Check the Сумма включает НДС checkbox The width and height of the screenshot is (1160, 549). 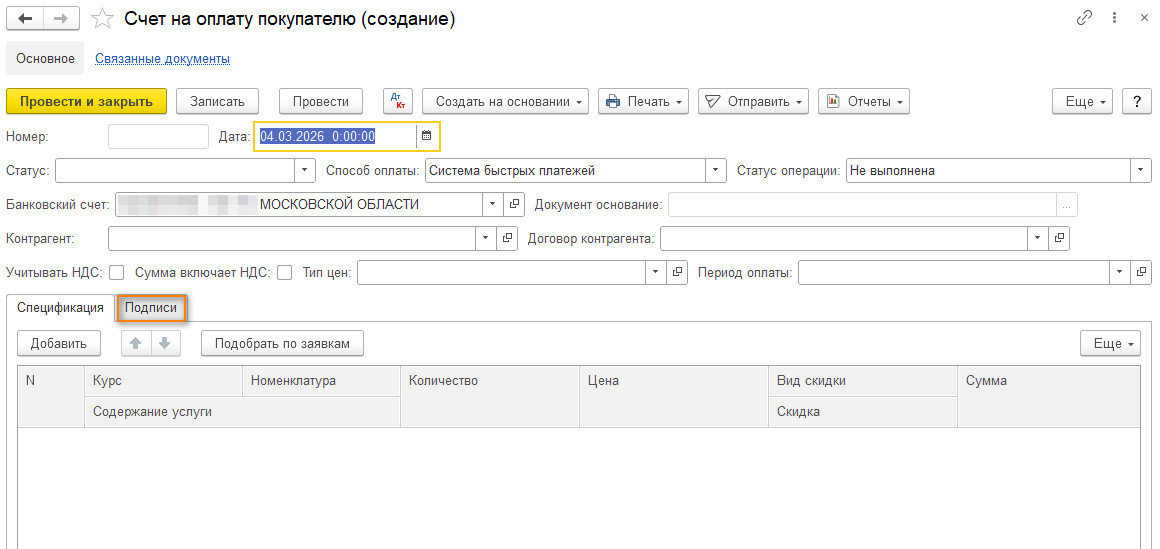pyautogui.click(x=284, y=273)
